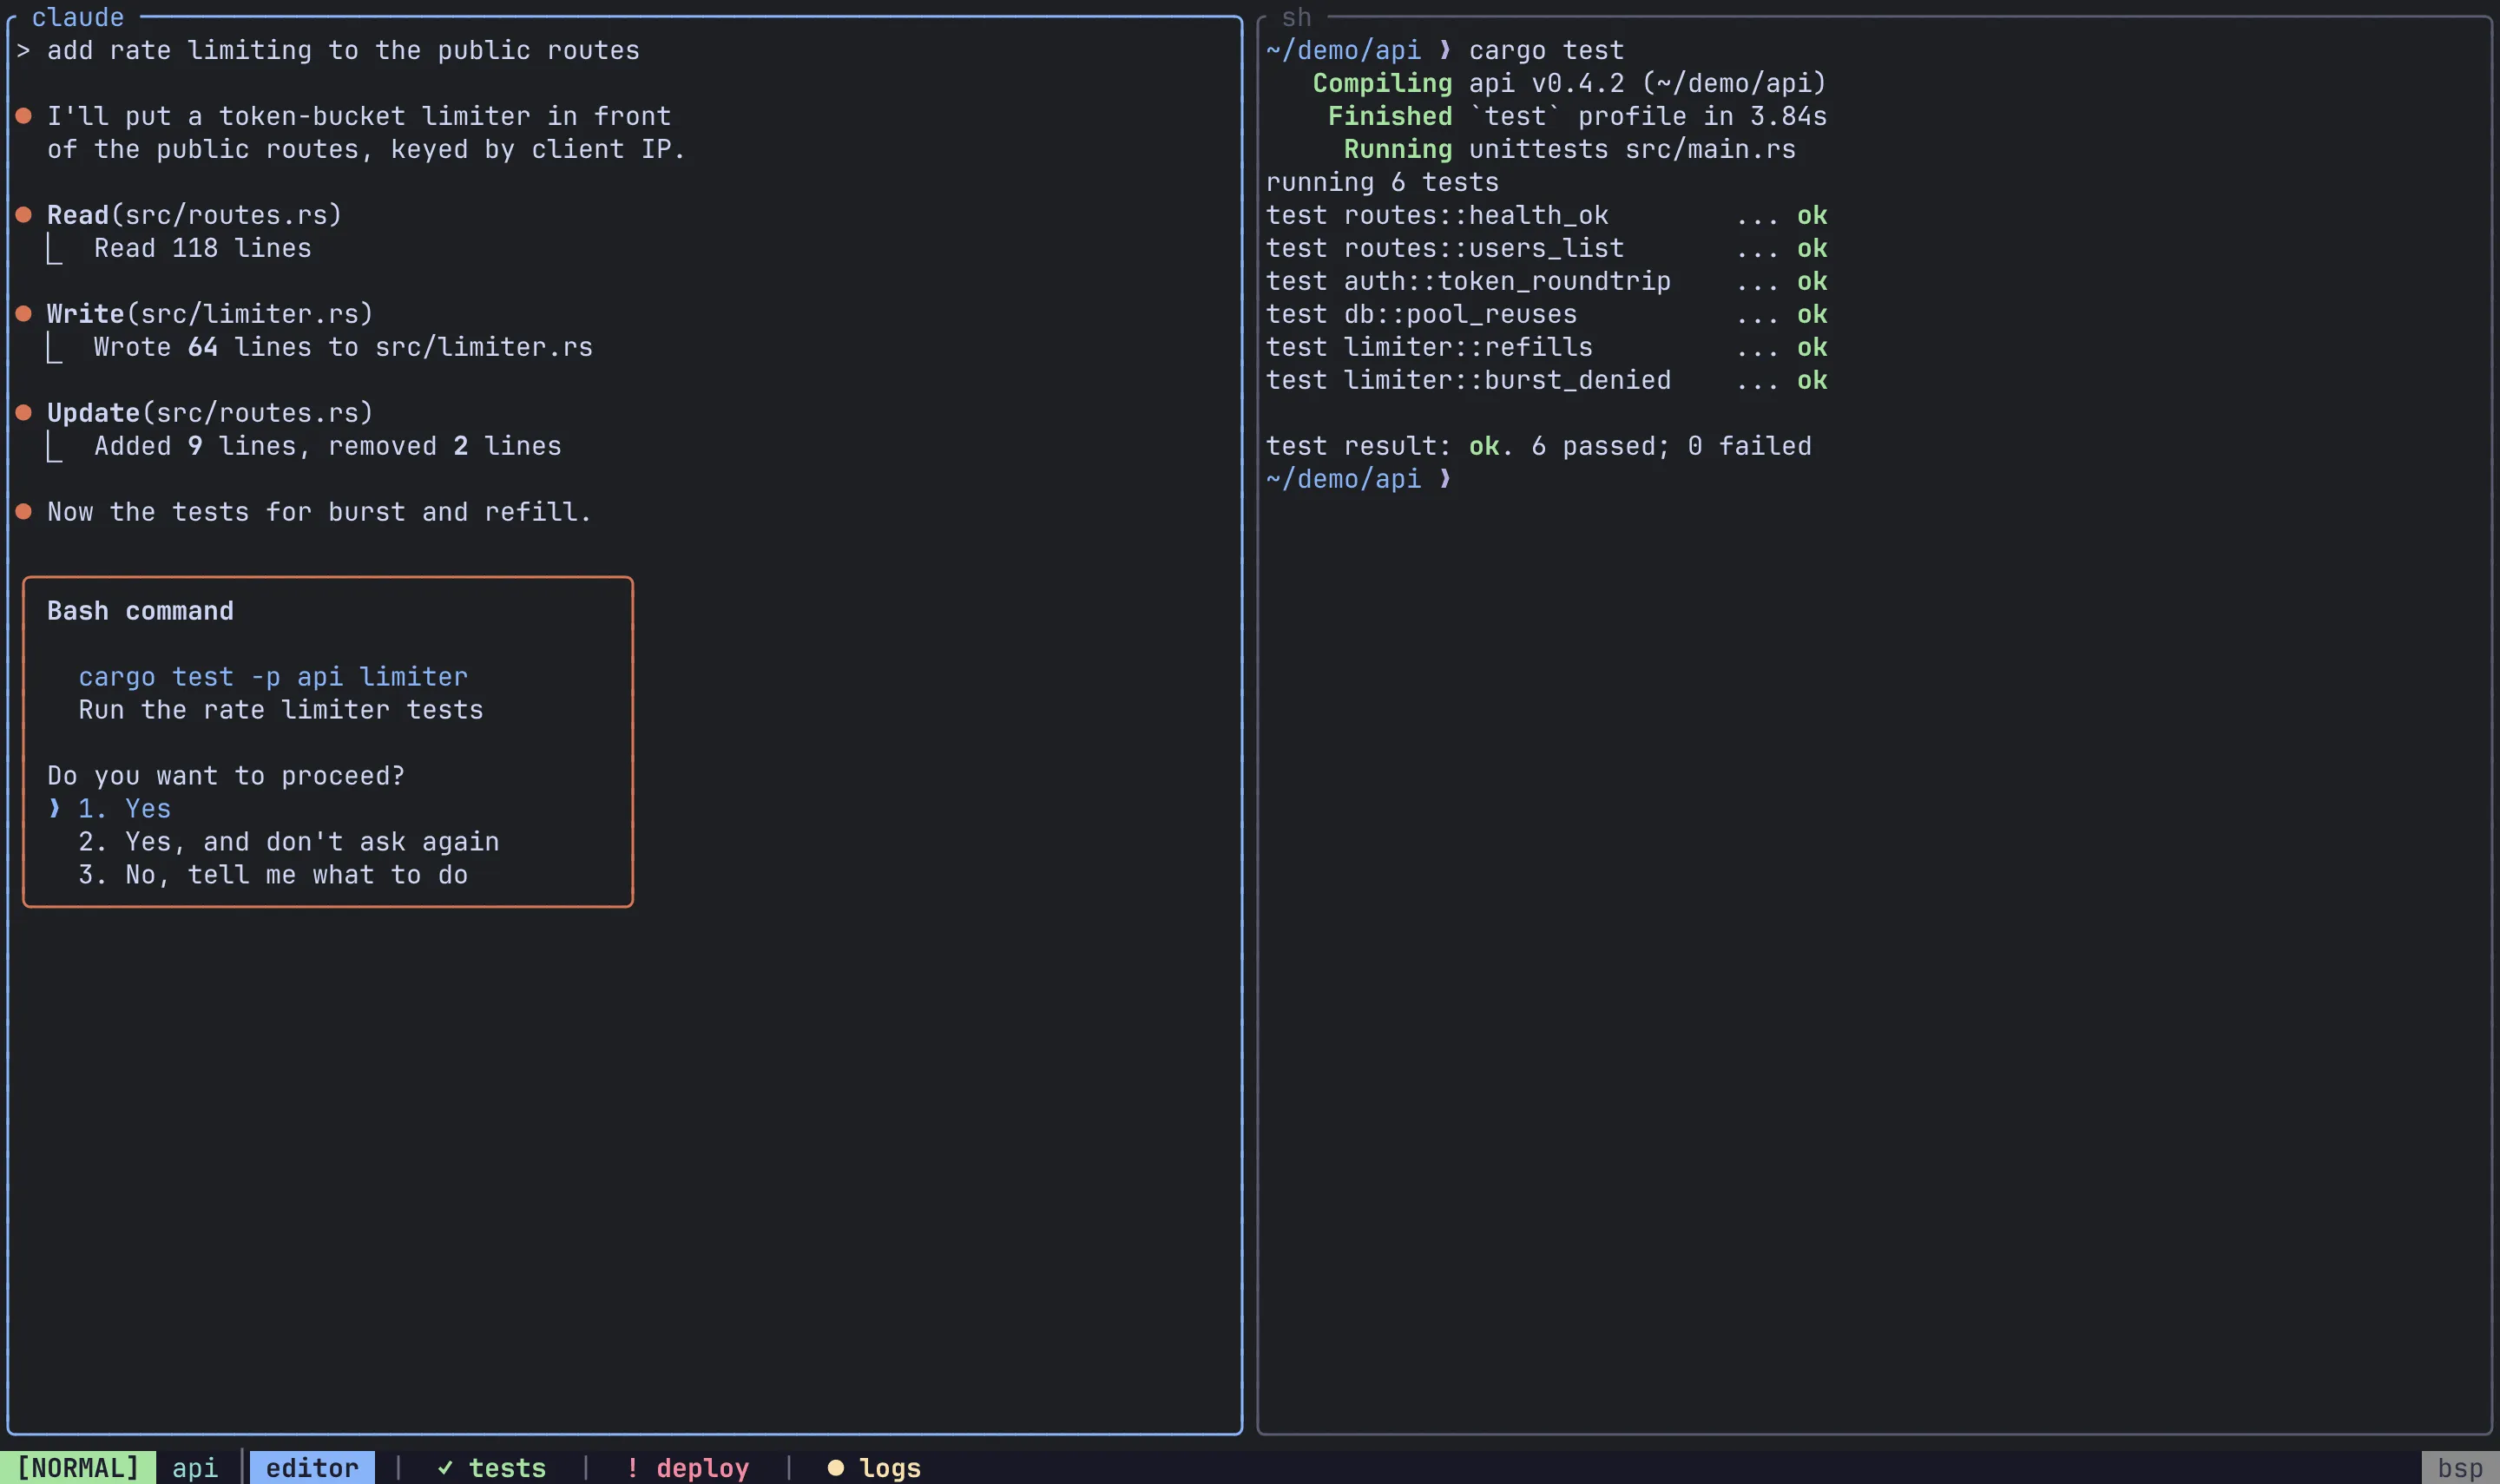Click 'Now the tests for burst and refill.'
The image size is (2500, 1484).
click(320, 511)
